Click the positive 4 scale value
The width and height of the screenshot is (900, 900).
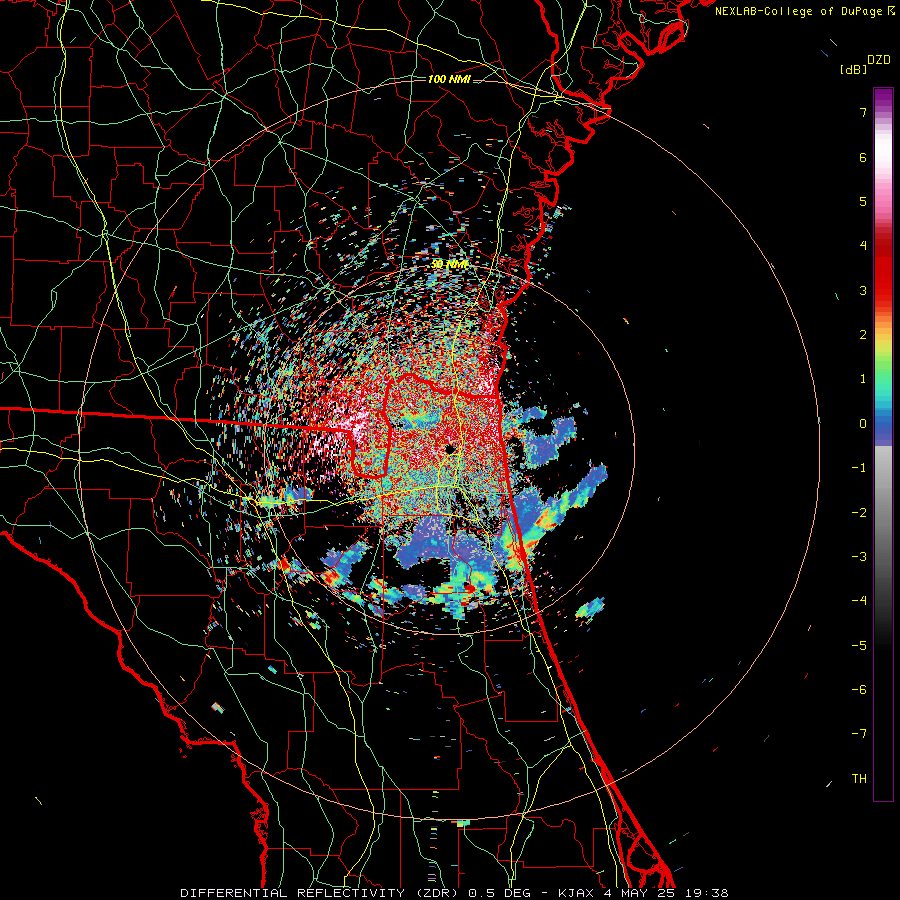pyautogui.click(x=863, y=246)
